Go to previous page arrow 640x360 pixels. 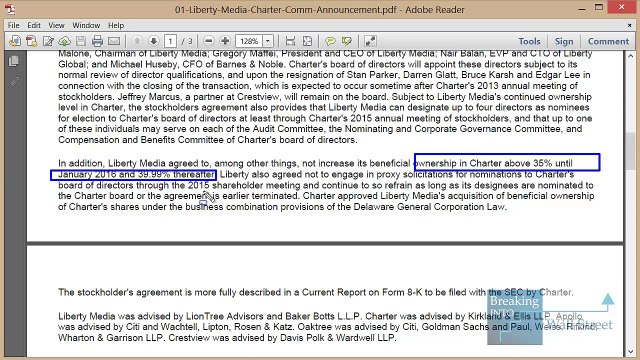(x=137, y=41)
